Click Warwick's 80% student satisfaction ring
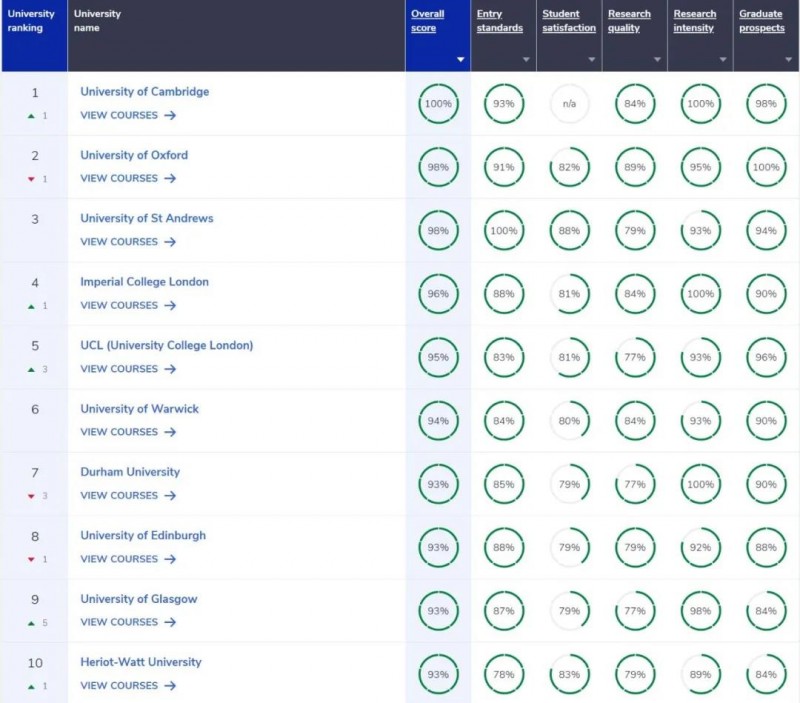This screenshot has width=800, height=703. (569, 421)
